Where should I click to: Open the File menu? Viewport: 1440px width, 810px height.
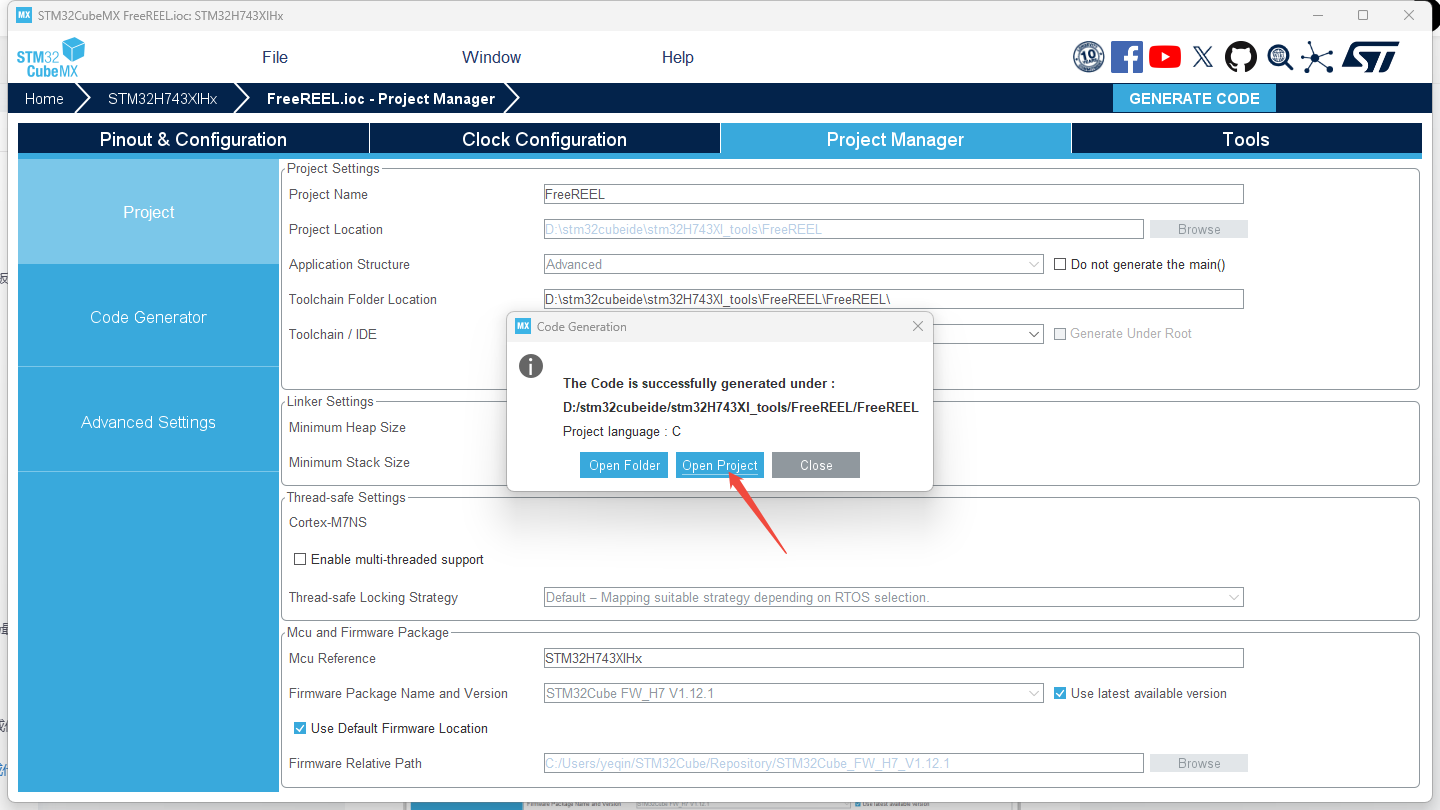tap(275, 57)
